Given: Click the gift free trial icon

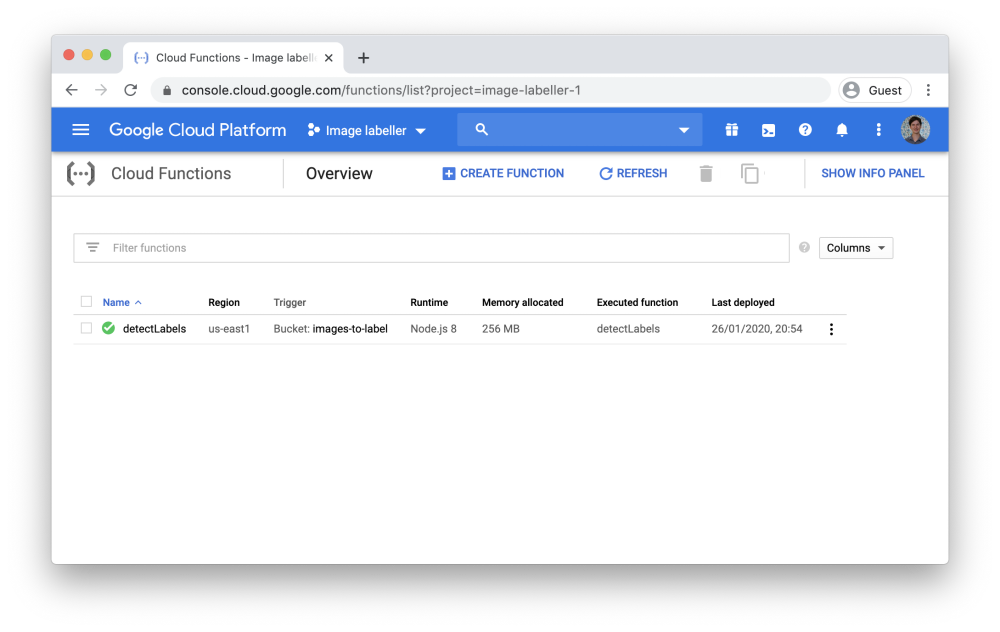Looking at the screenshot, I should tap(732, 130).
